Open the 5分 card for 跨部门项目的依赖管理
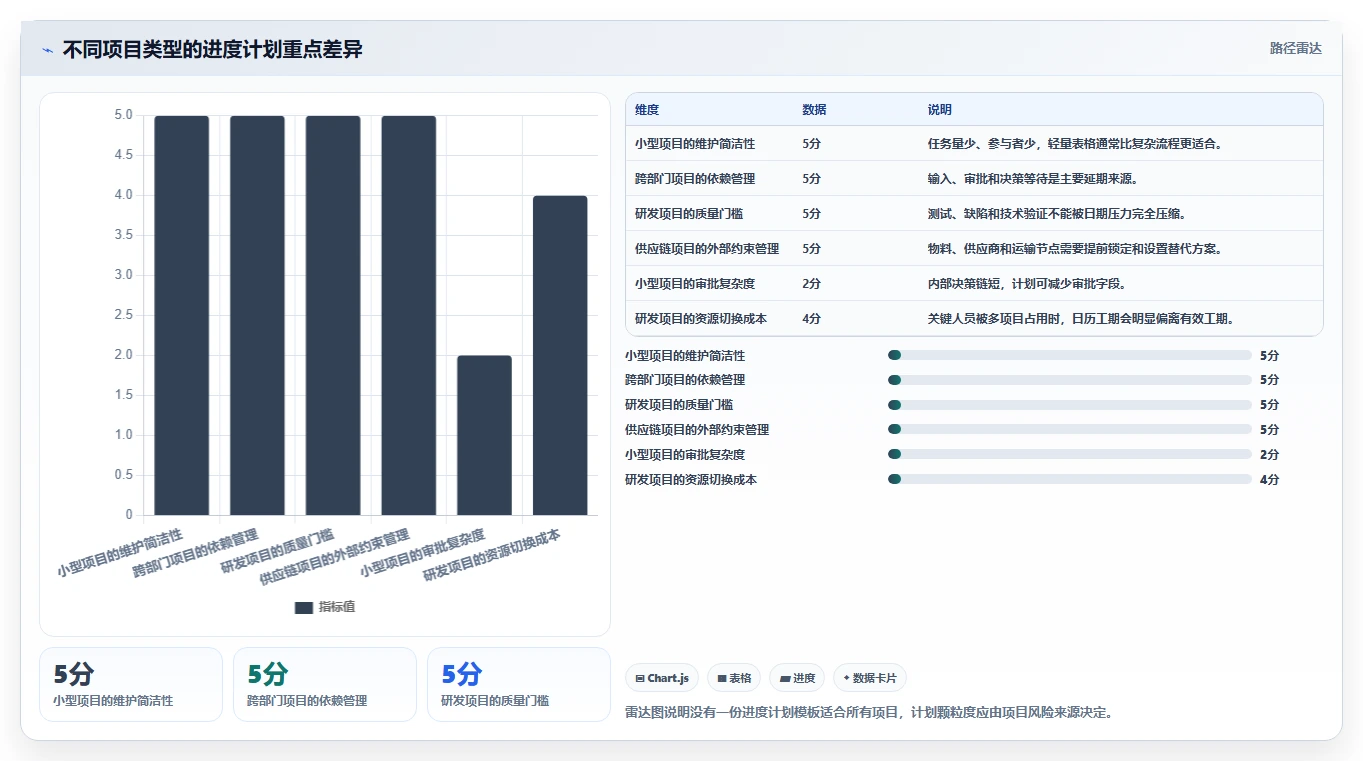 325,684
